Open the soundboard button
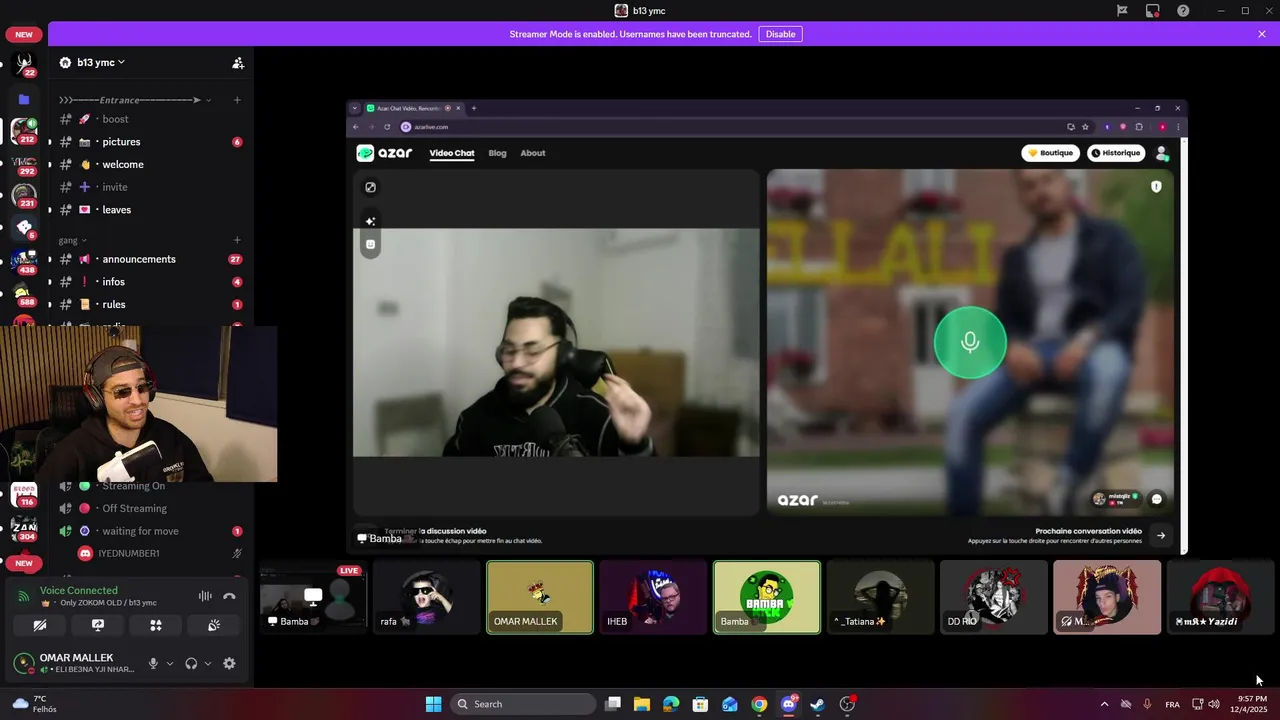The image size is (1280, 720). pyautogui.click(x=214, y=625)
